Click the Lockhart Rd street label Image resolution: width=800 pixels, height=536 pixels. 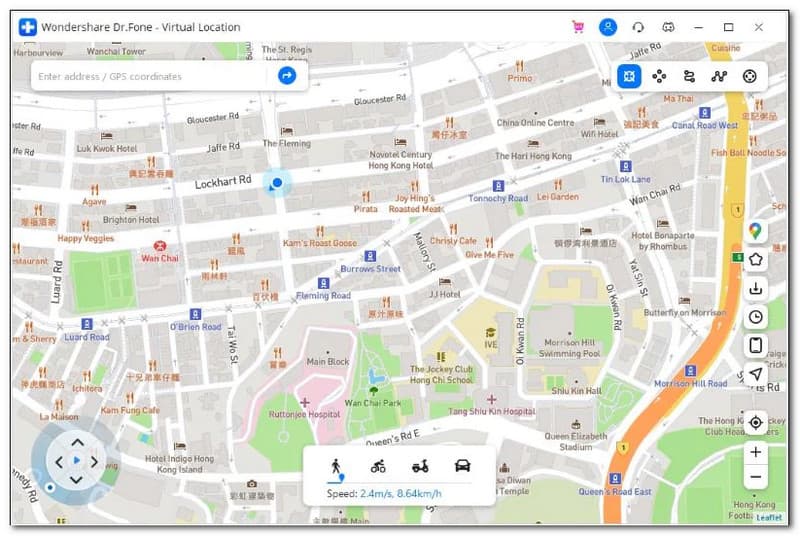click(x=223, y=182)
